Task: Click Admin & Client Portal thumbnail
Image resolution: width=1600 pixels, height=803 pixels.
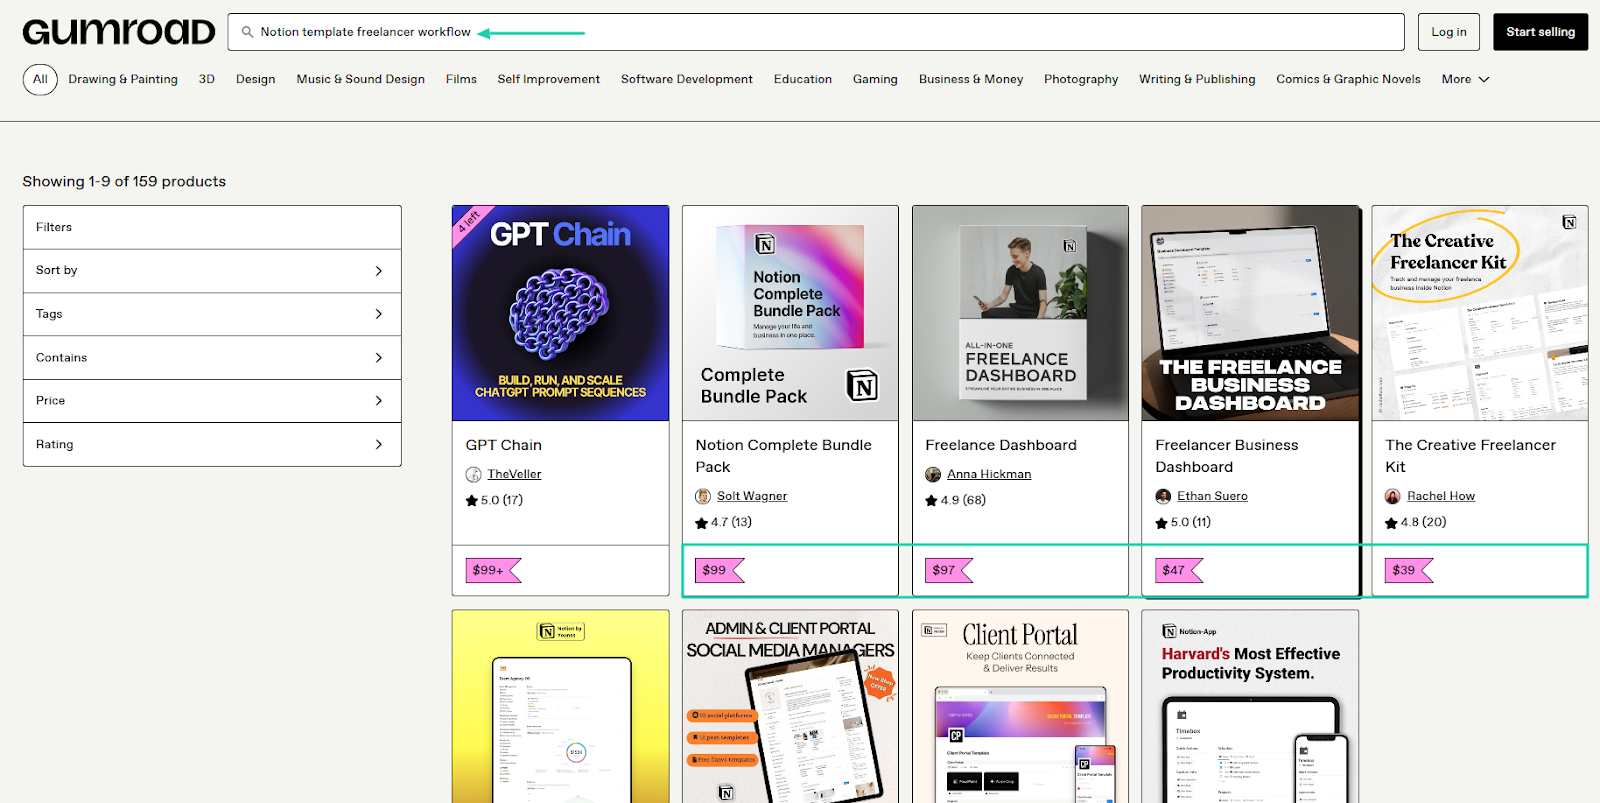Action: coord(790,706)
